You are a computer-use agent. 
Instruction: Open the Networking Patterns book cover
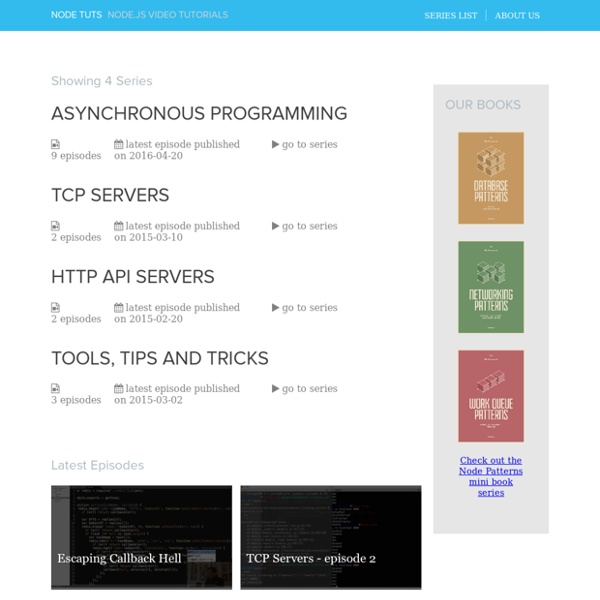491,287
